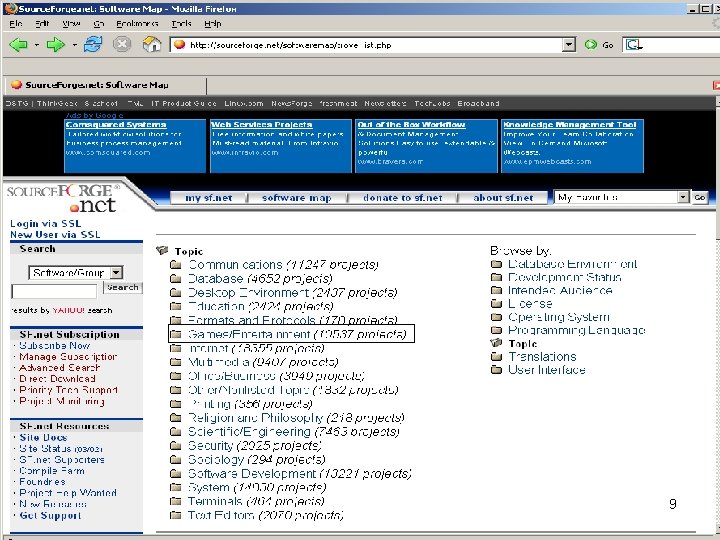Reload the page with the Refresh icon
Screen dimensions: 720x540
point(93,45)
